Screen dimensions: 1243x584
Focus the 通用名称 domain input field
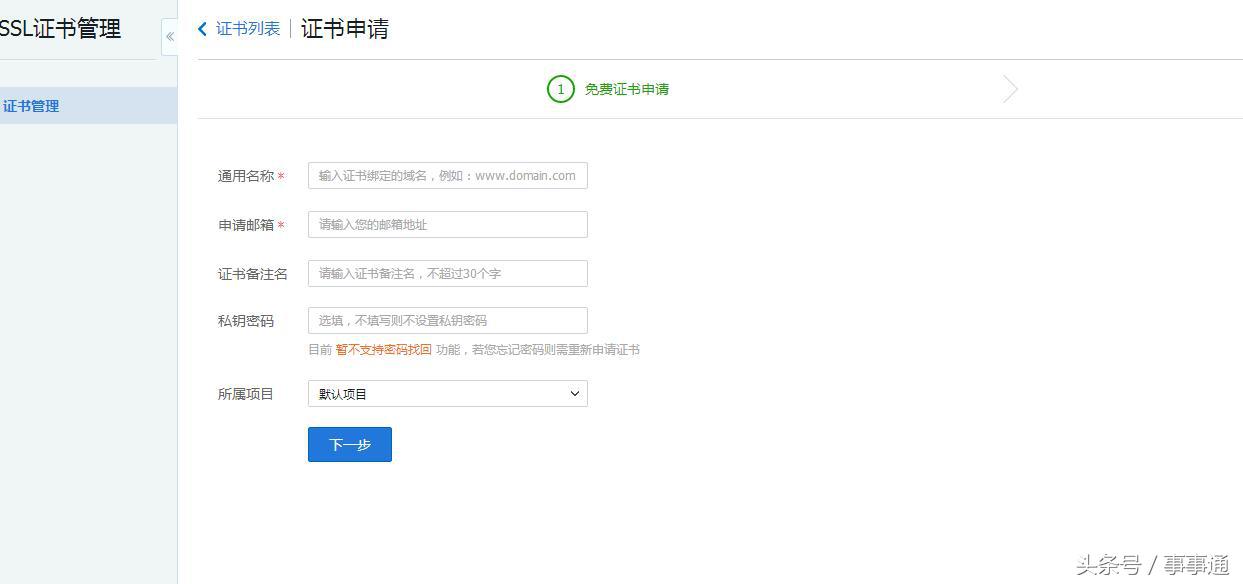pyautogui.click(x=447, y=175)
